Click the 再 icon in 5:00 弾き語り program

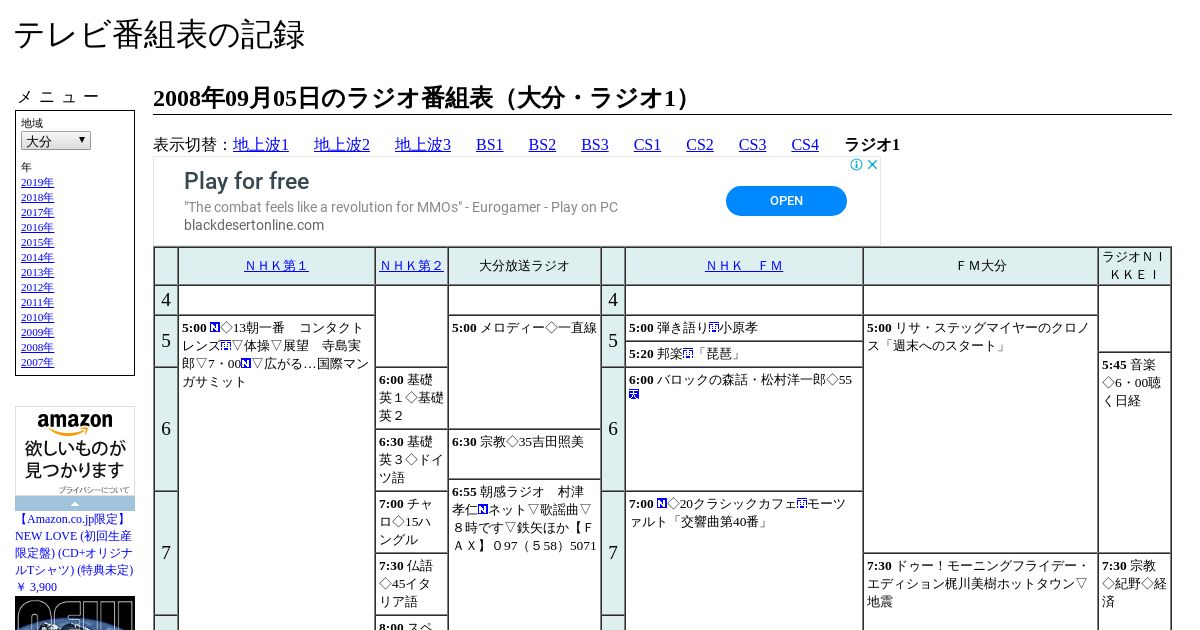(x=714, y=328)
